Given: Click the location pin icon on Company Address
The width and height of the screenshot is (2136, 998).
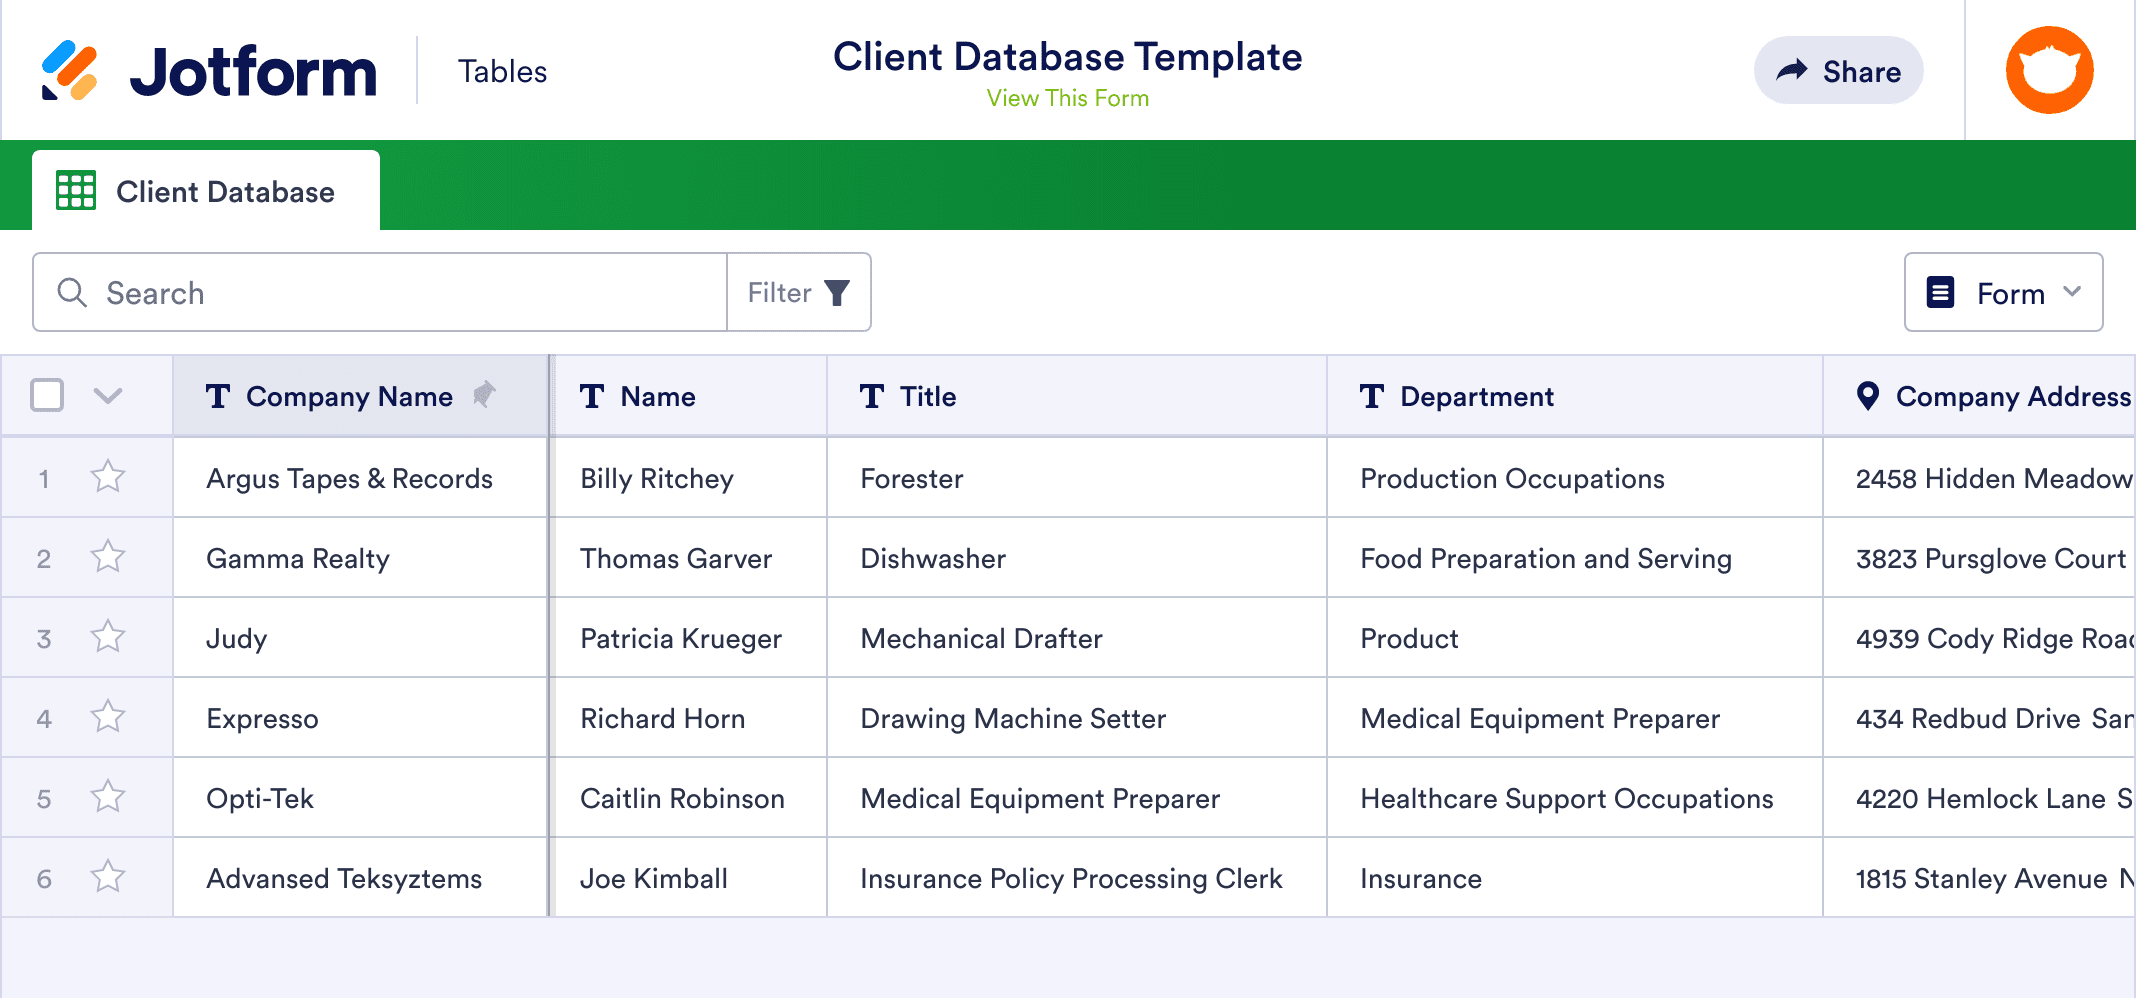Looking at the screenshot, I should [x=1867, y=396].
